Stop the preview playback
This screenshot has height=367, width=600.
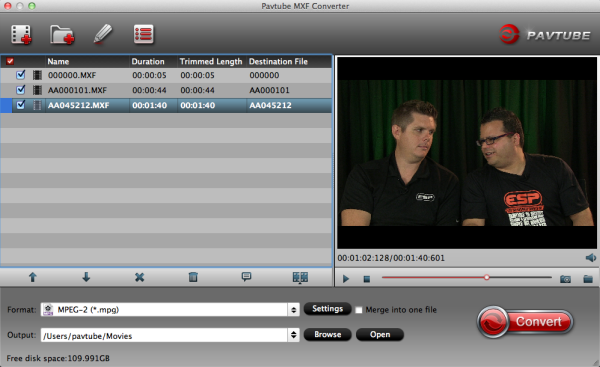367,279
